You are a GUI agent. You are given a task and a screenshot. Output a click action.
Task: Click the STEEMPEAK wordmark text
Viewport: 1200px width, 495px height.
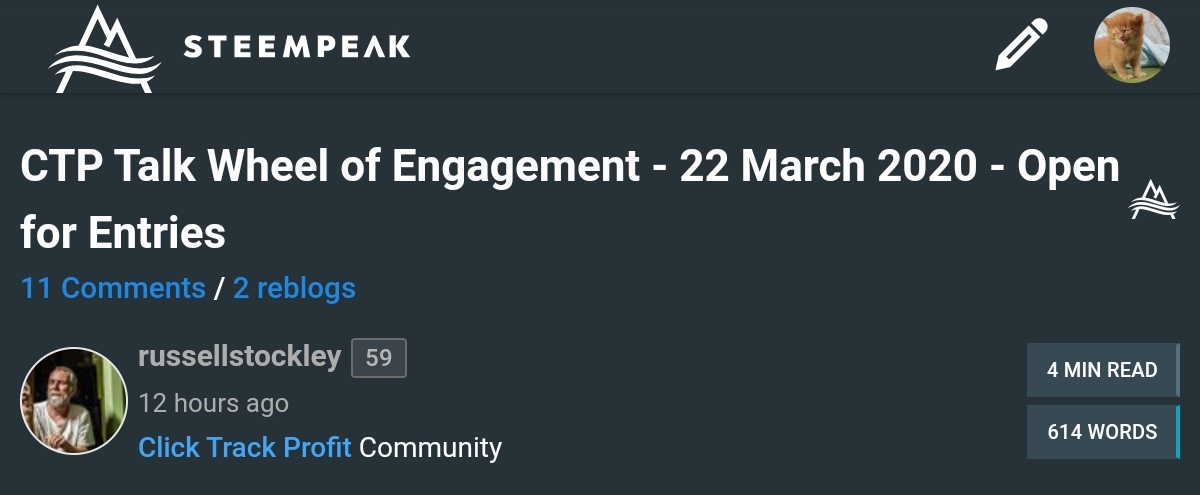tap(297, 47)
